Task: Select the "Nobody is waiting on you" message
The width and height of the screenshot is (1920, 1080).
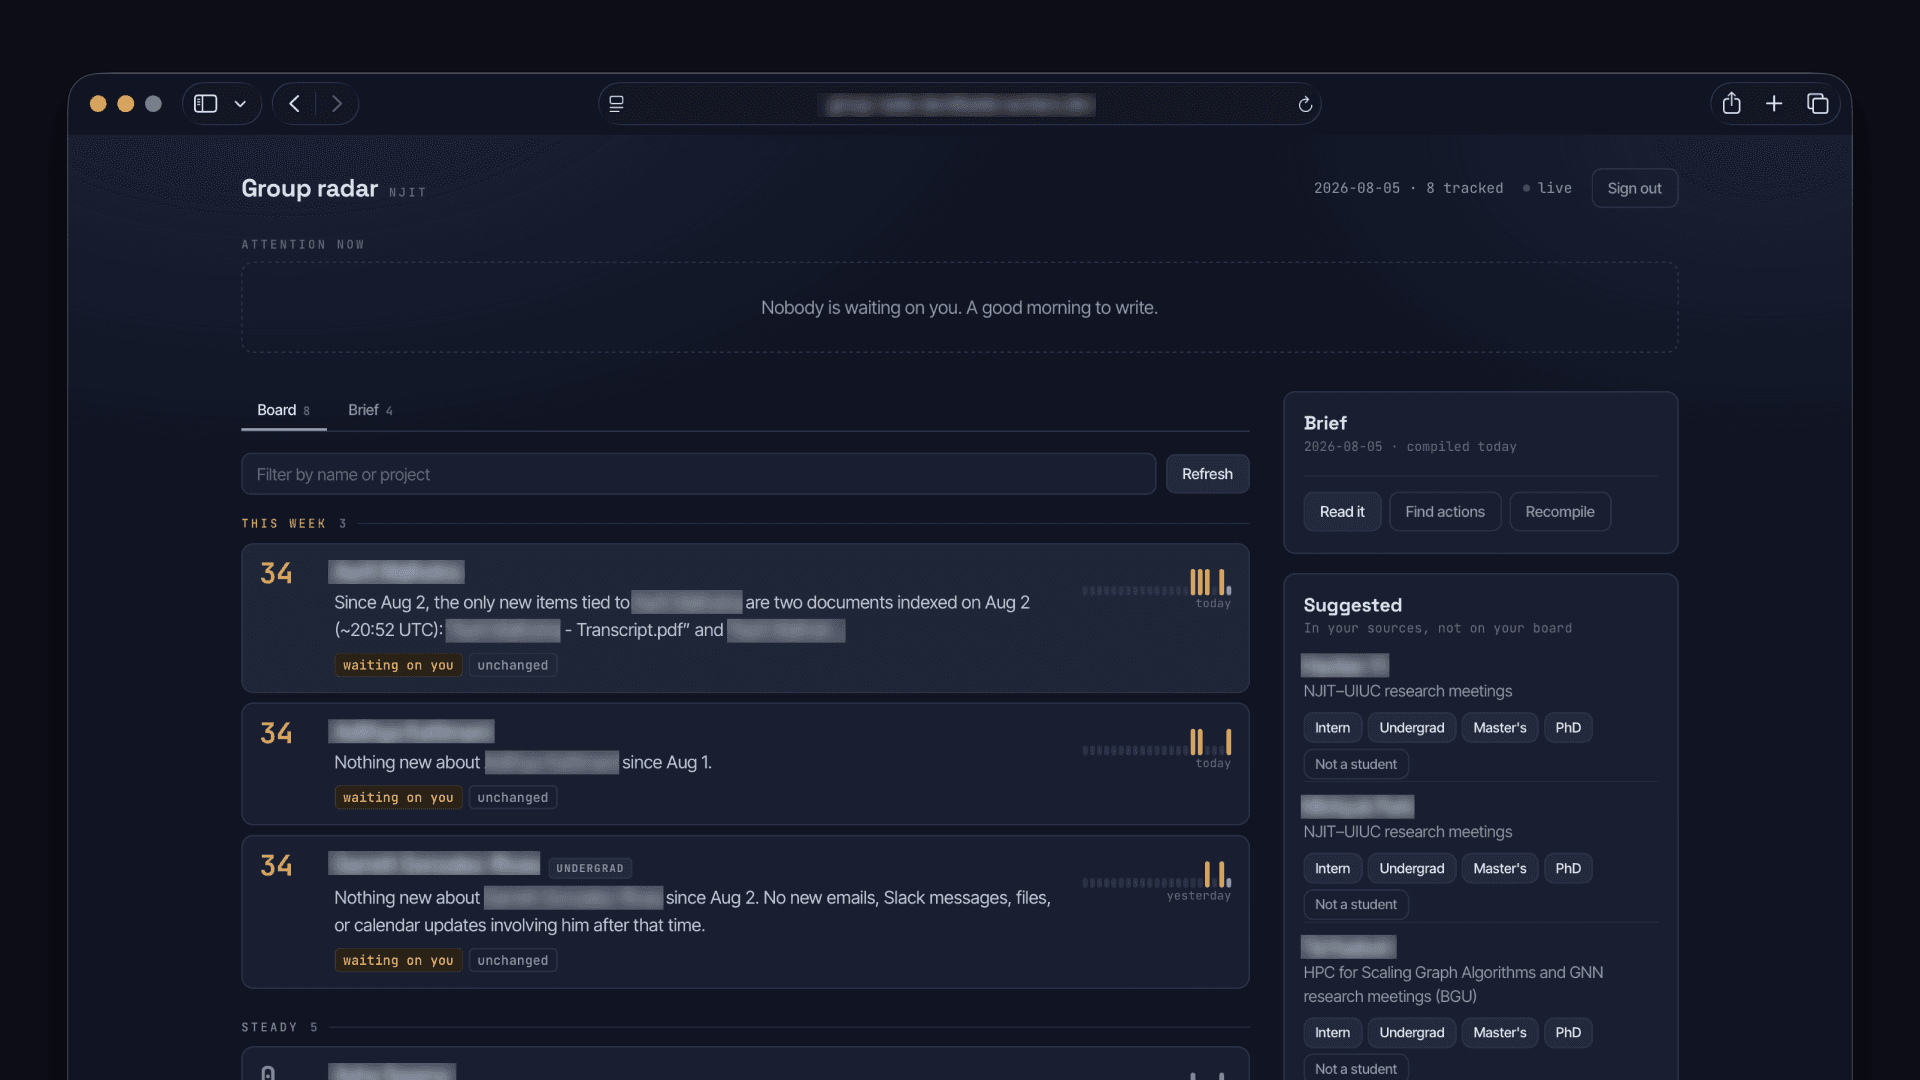Action: pos(959,308)
